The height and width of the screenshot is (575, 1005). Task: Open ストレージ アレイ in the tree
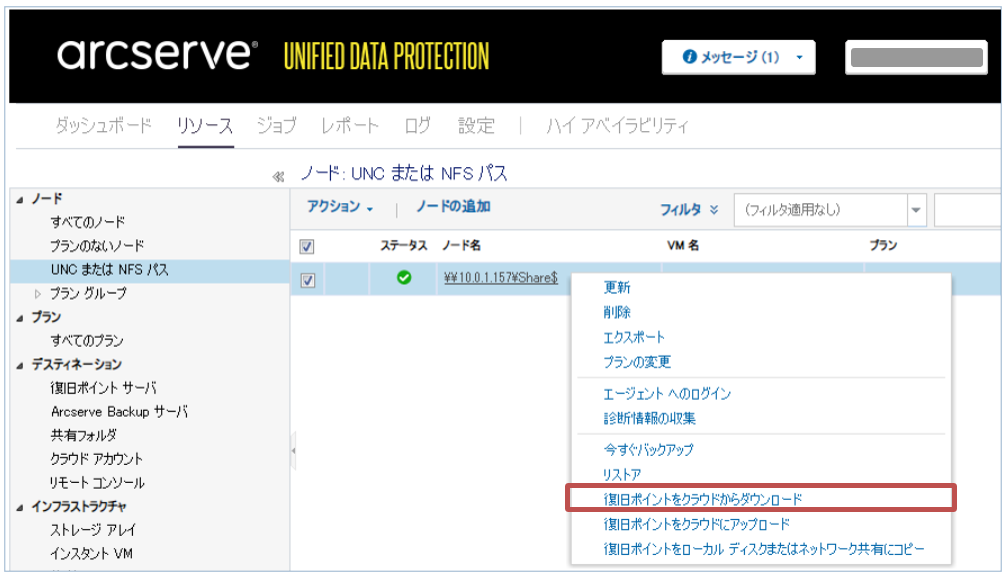pyautogui.click(x=94, y=531)
